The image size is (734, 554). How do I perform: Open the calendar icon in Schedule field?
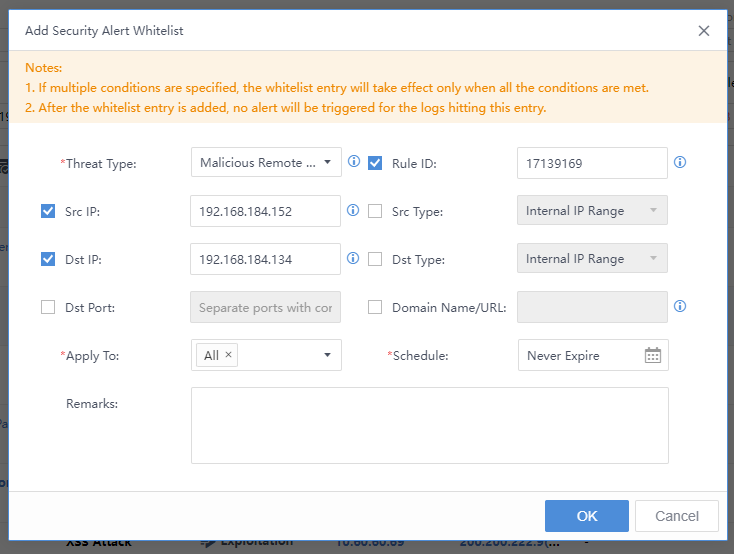click(x=652, y=355)
